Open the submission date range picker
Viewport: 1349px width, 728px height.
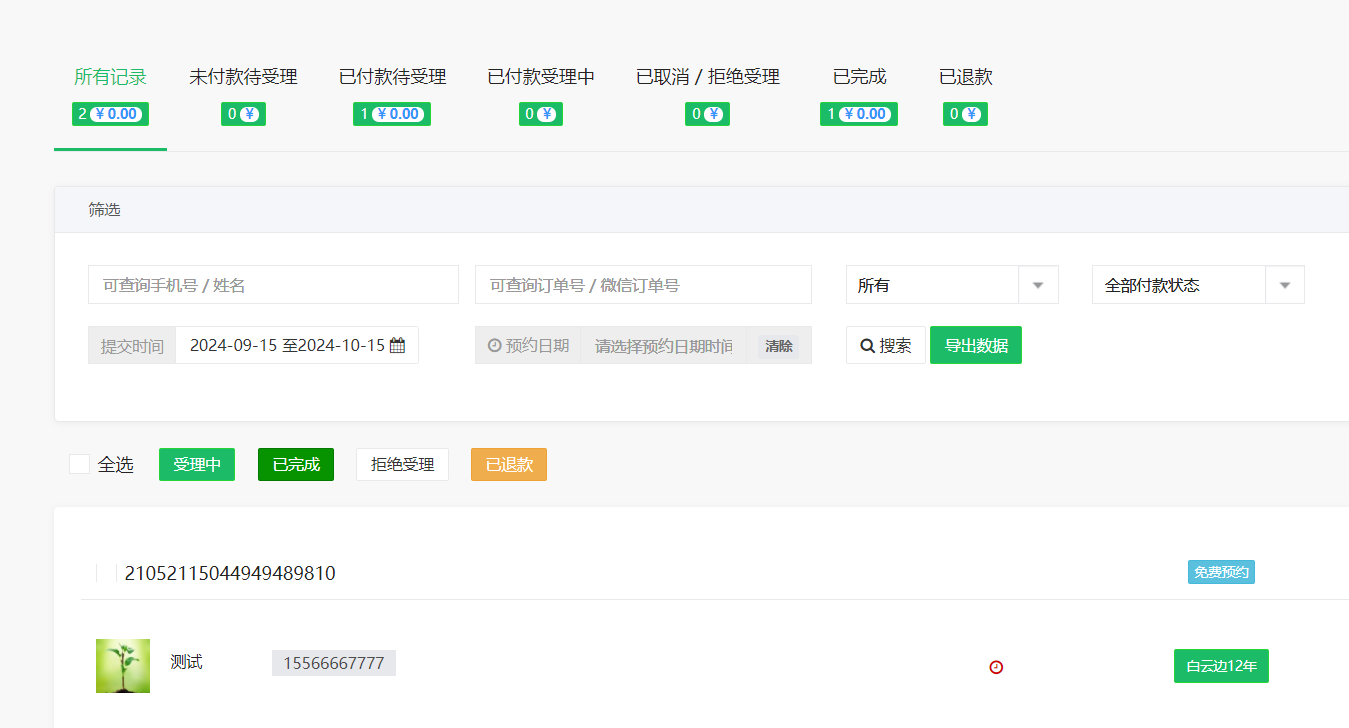click(297, 345)
